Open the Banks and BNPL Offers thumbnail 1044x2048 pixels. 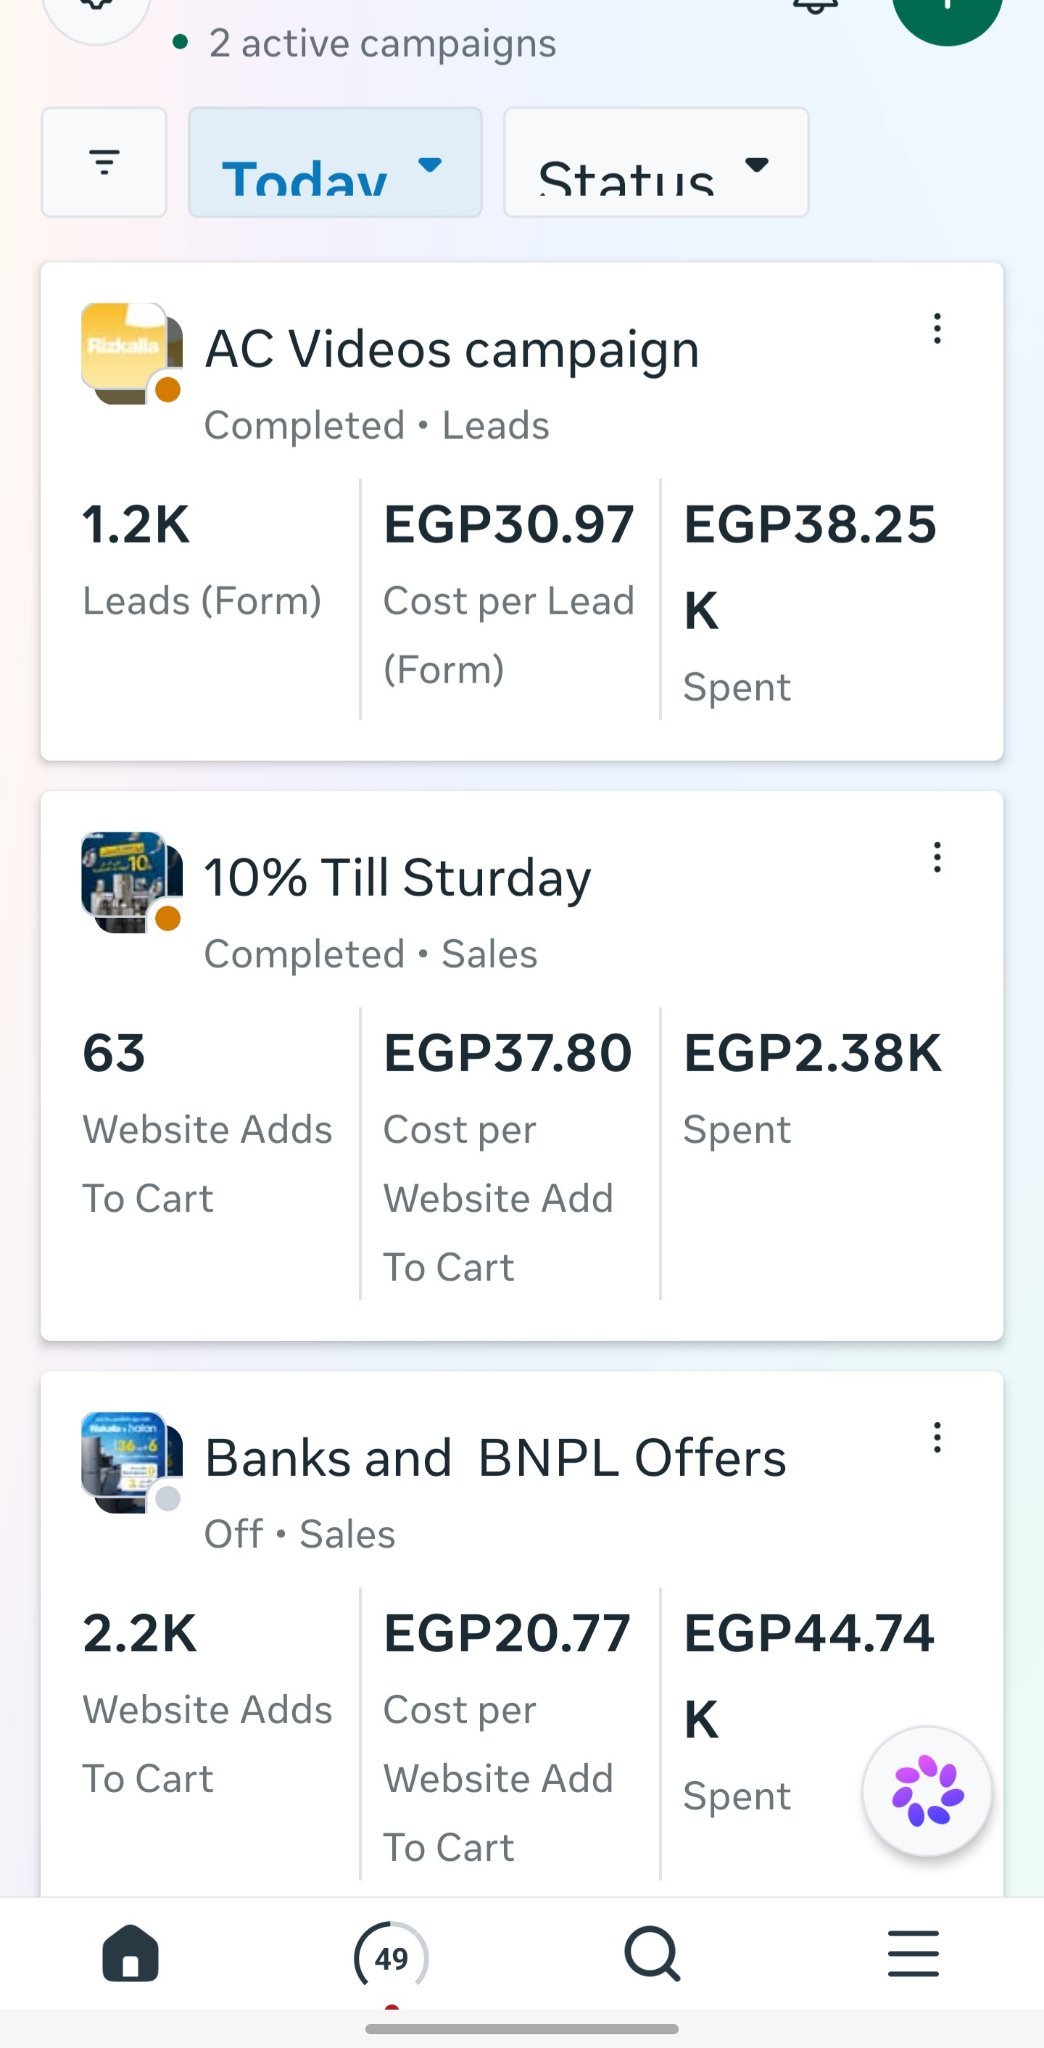[131, 1462]
